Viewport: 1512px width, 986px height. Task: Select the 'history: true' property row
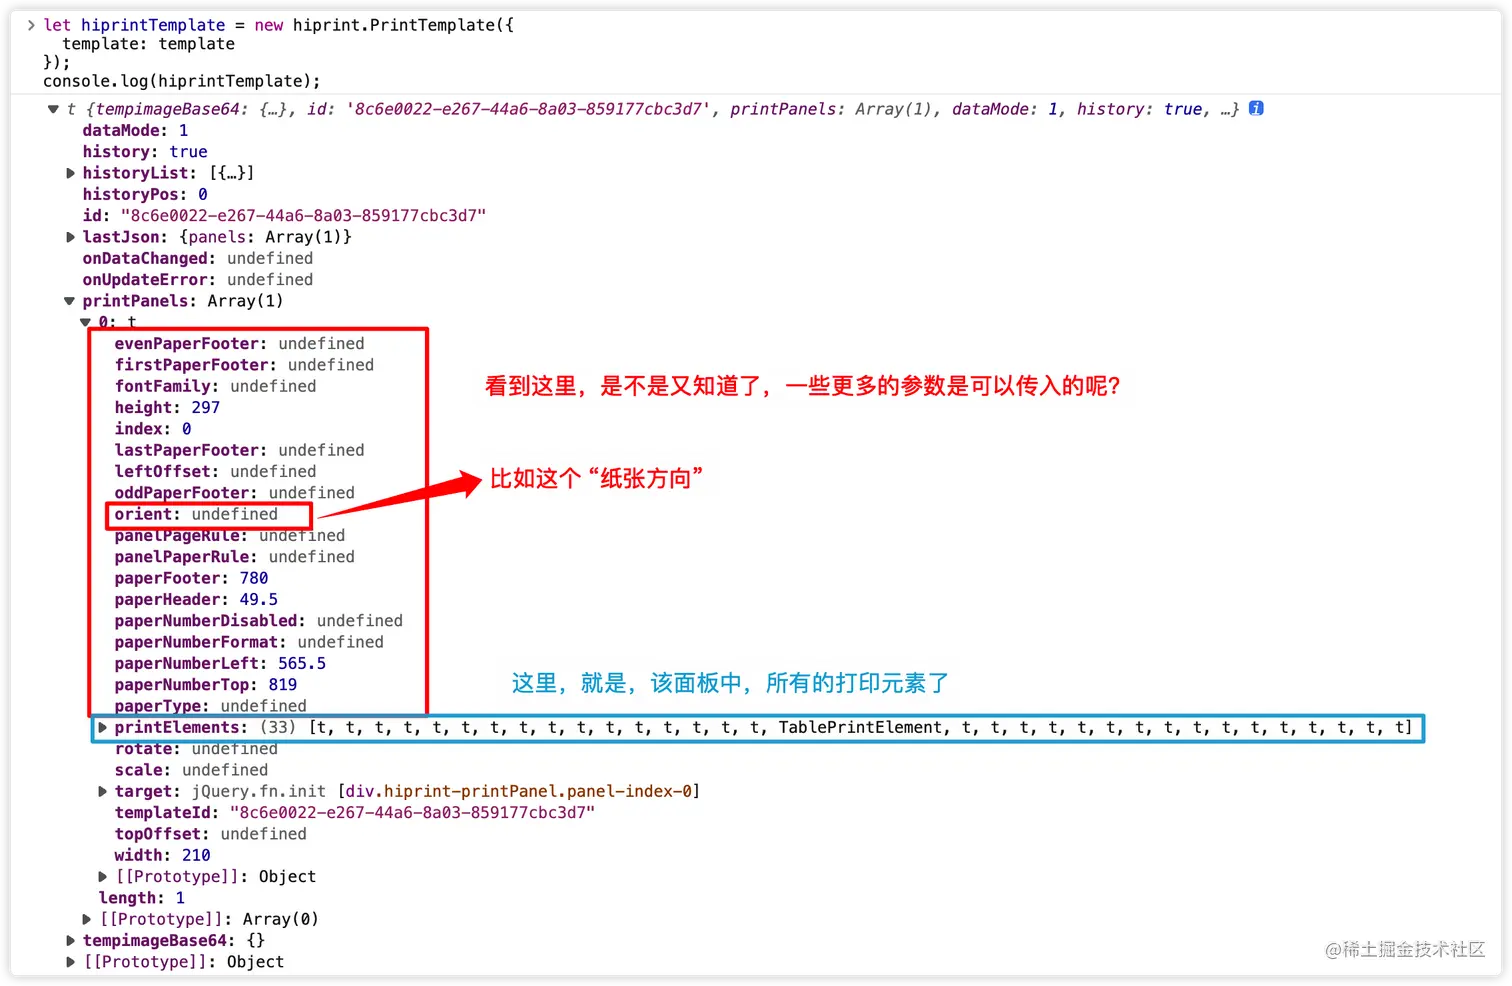click(145, 152)
